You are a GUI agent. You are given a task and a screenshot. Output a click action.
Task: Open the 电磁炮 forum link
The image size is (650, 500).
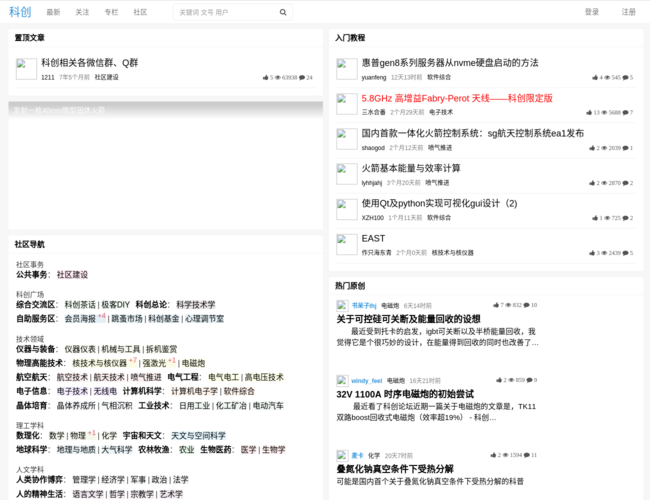(193, 362)
